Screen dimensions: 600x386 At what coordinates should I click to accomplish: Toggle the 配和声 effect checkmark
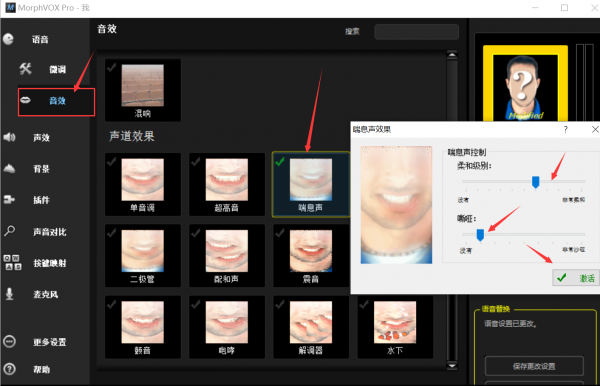coord(196,233)
